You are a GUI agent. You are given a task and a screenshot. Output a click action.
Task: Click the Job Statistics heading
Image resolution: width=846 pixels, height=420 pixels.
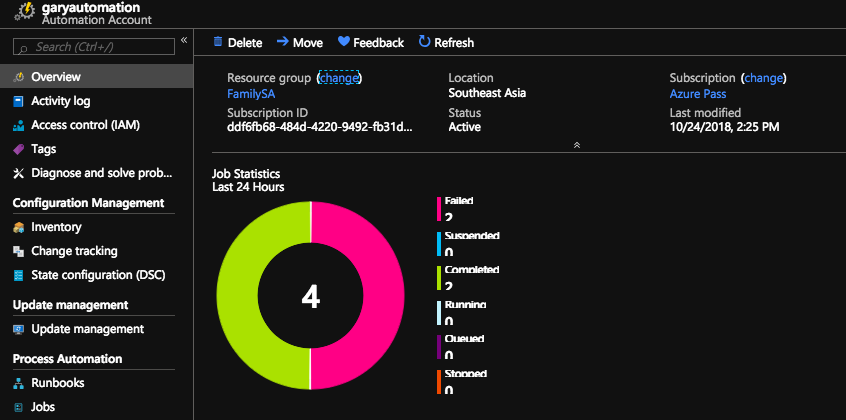(x=246, y=174)
